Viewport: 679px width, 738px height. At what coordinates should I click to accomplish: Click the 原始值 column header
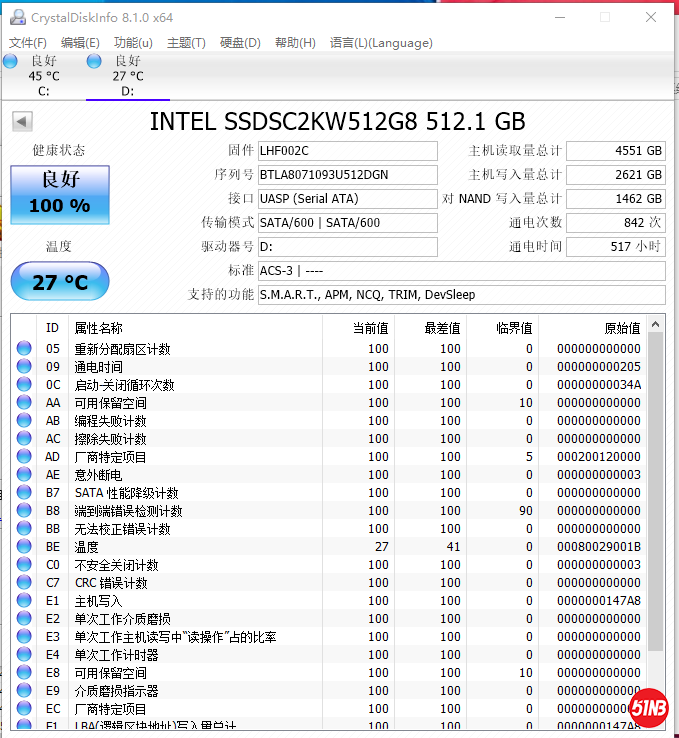click(592, 328)
